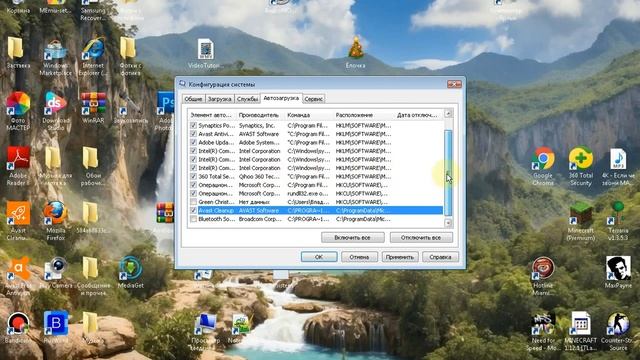Apply changes with Применить button
This screenshot has width=640, height=360.
pyautogui.click(x=400, y=257)
